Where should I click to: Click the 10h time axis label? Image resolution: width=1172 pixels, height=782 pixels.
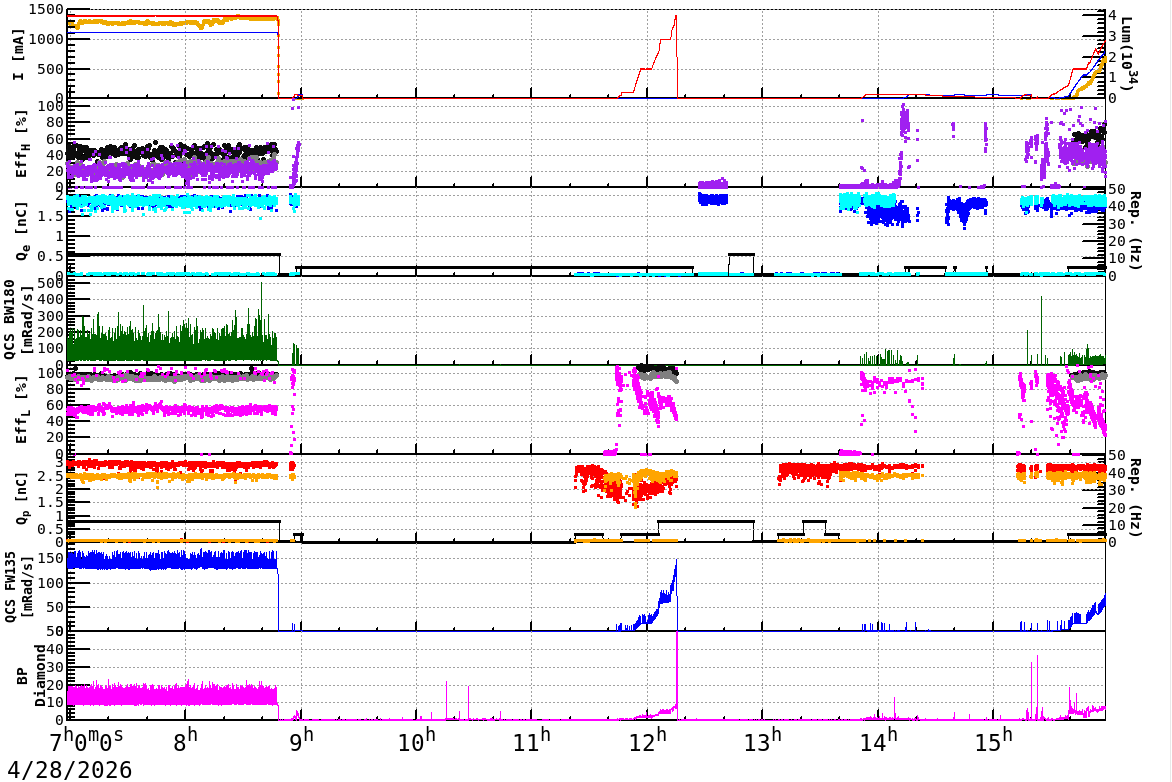click(416, 741)
